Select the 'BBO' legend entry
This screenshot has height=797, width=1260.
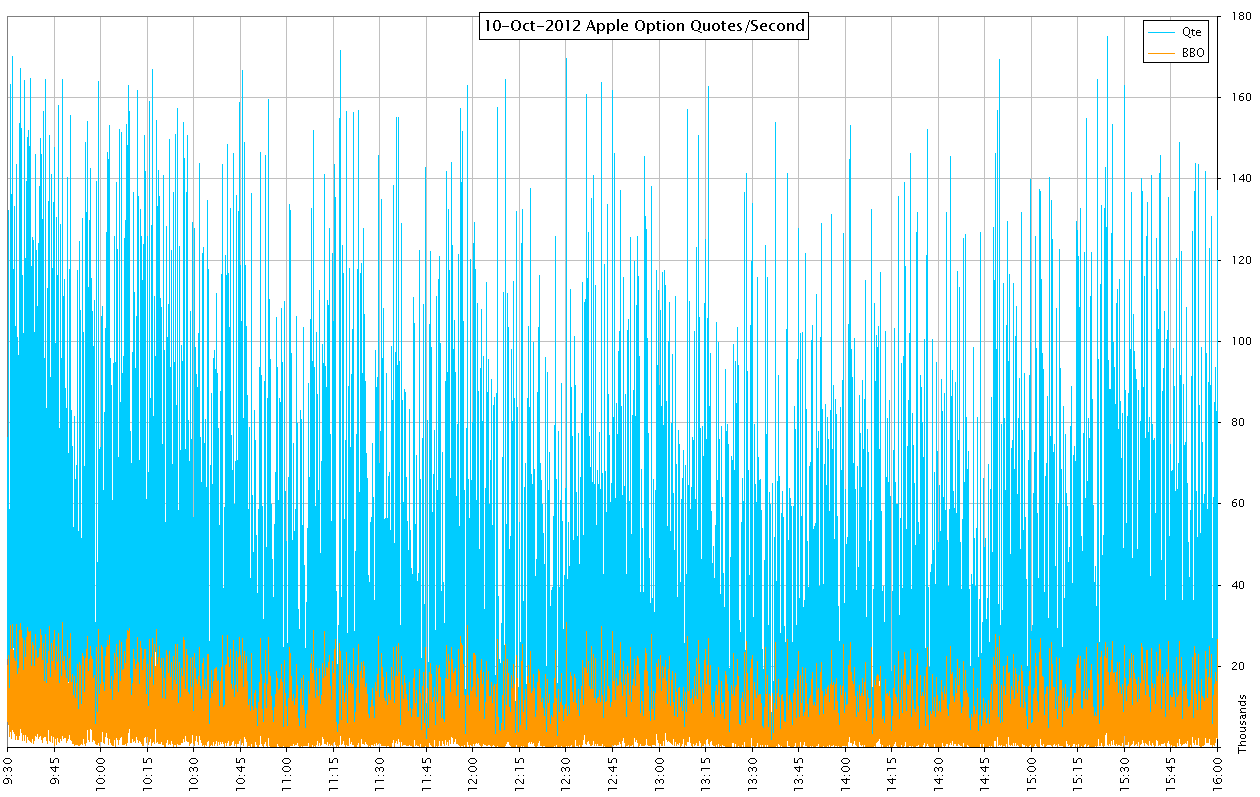click(x=1194, y=53)
